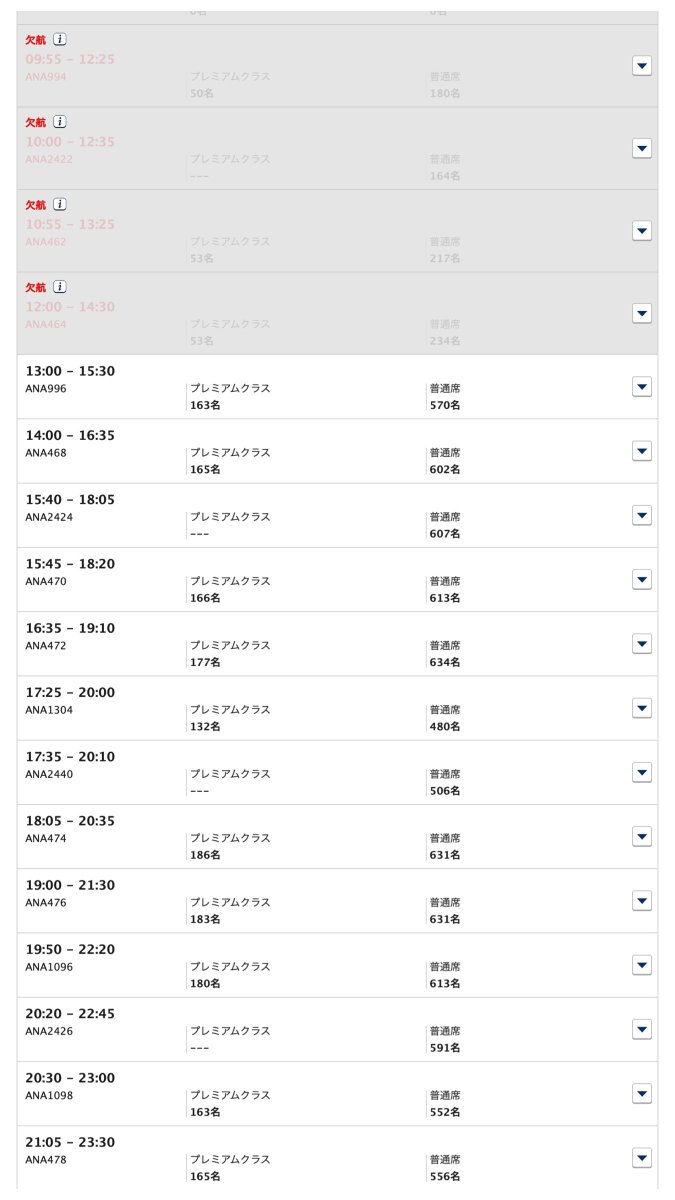This screenshot has height=1200, width=675.
Task: Click flight number ANA2440
Action: [49, 774]
